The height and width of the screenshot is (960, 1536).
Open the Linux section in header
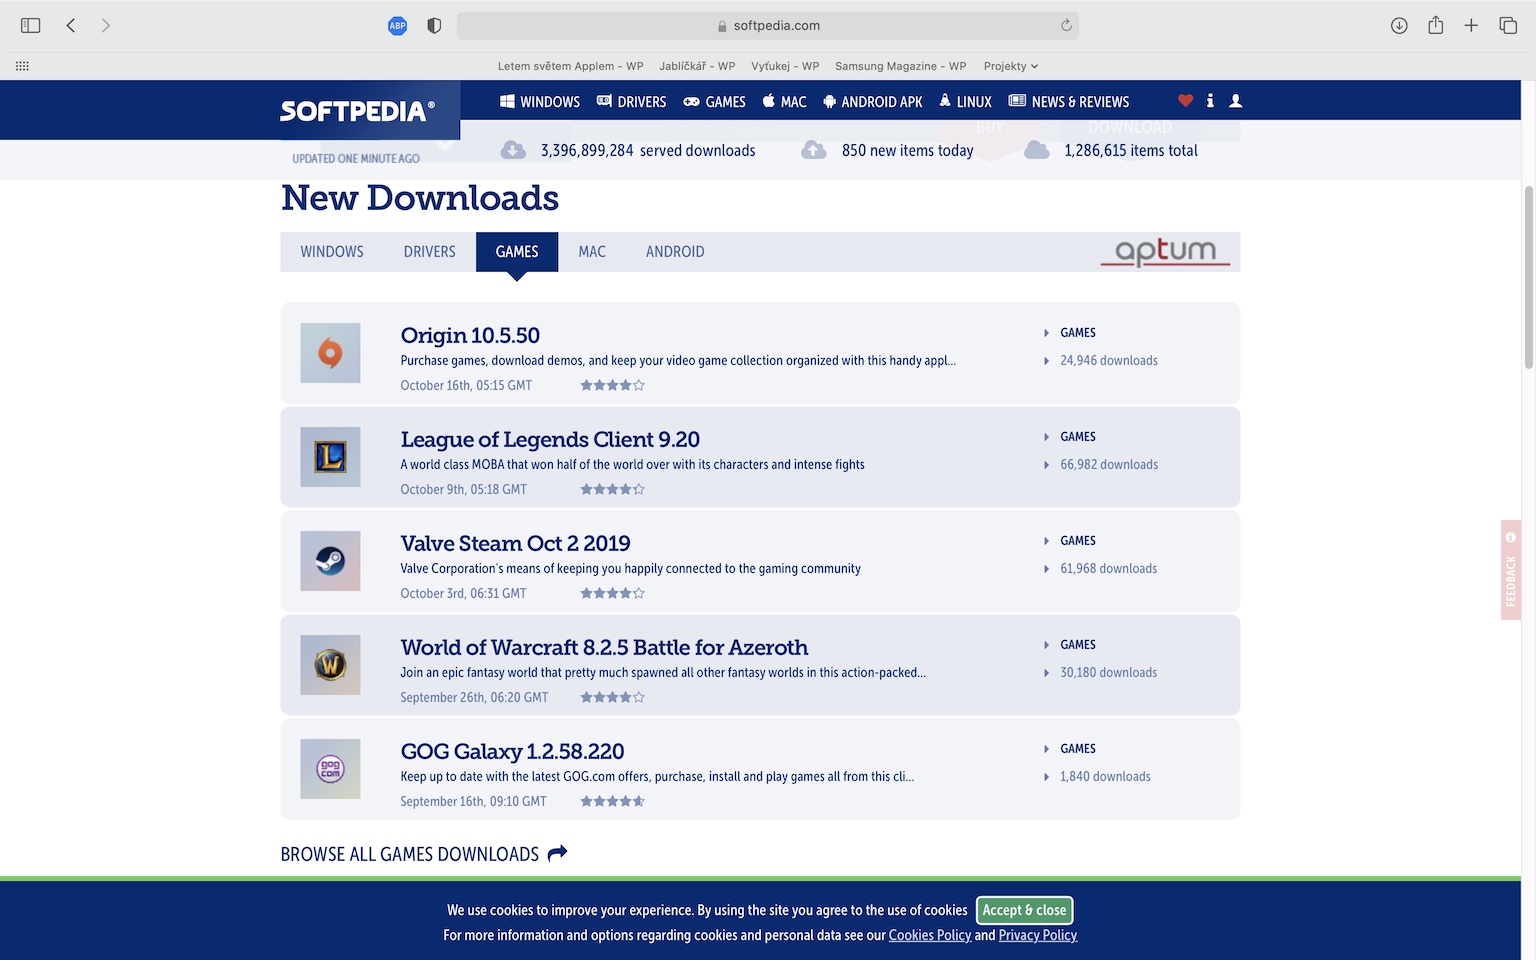coord(965,102)
